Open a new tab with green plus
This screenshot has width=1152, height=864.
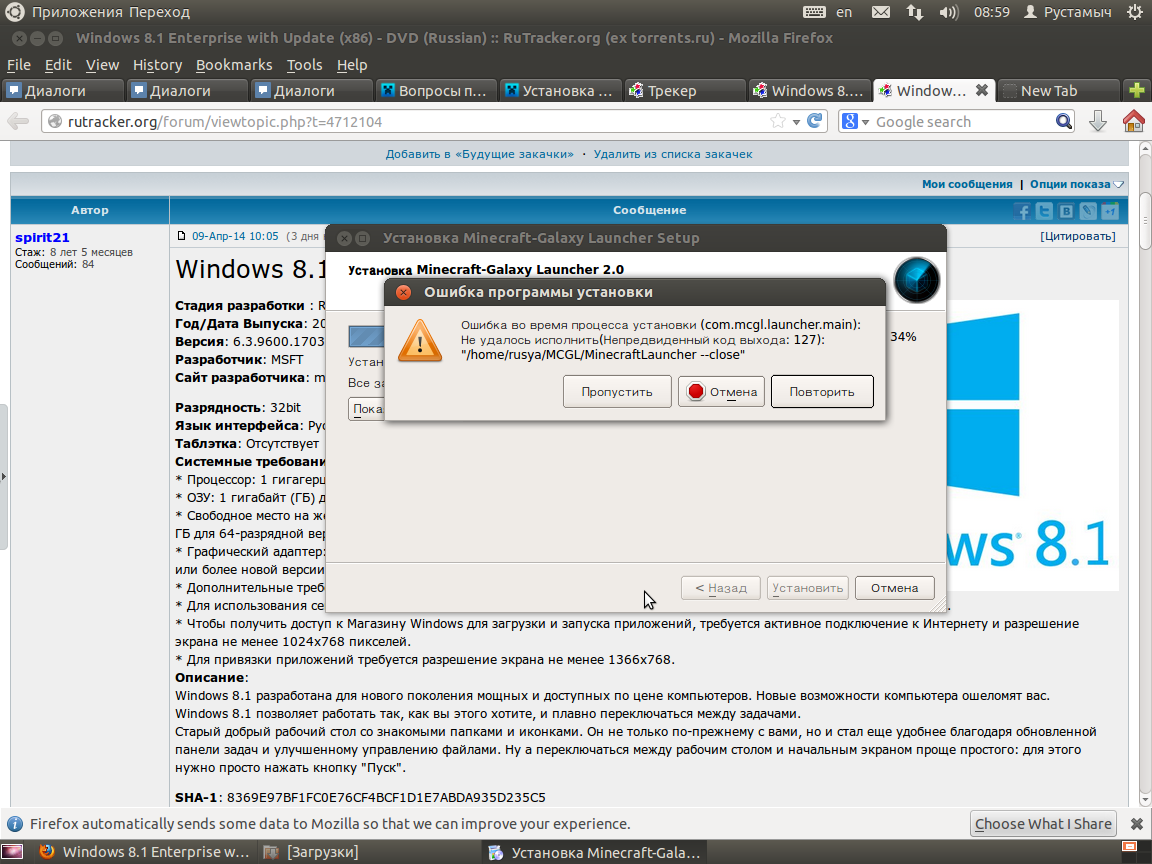[x=1137, y=90]
